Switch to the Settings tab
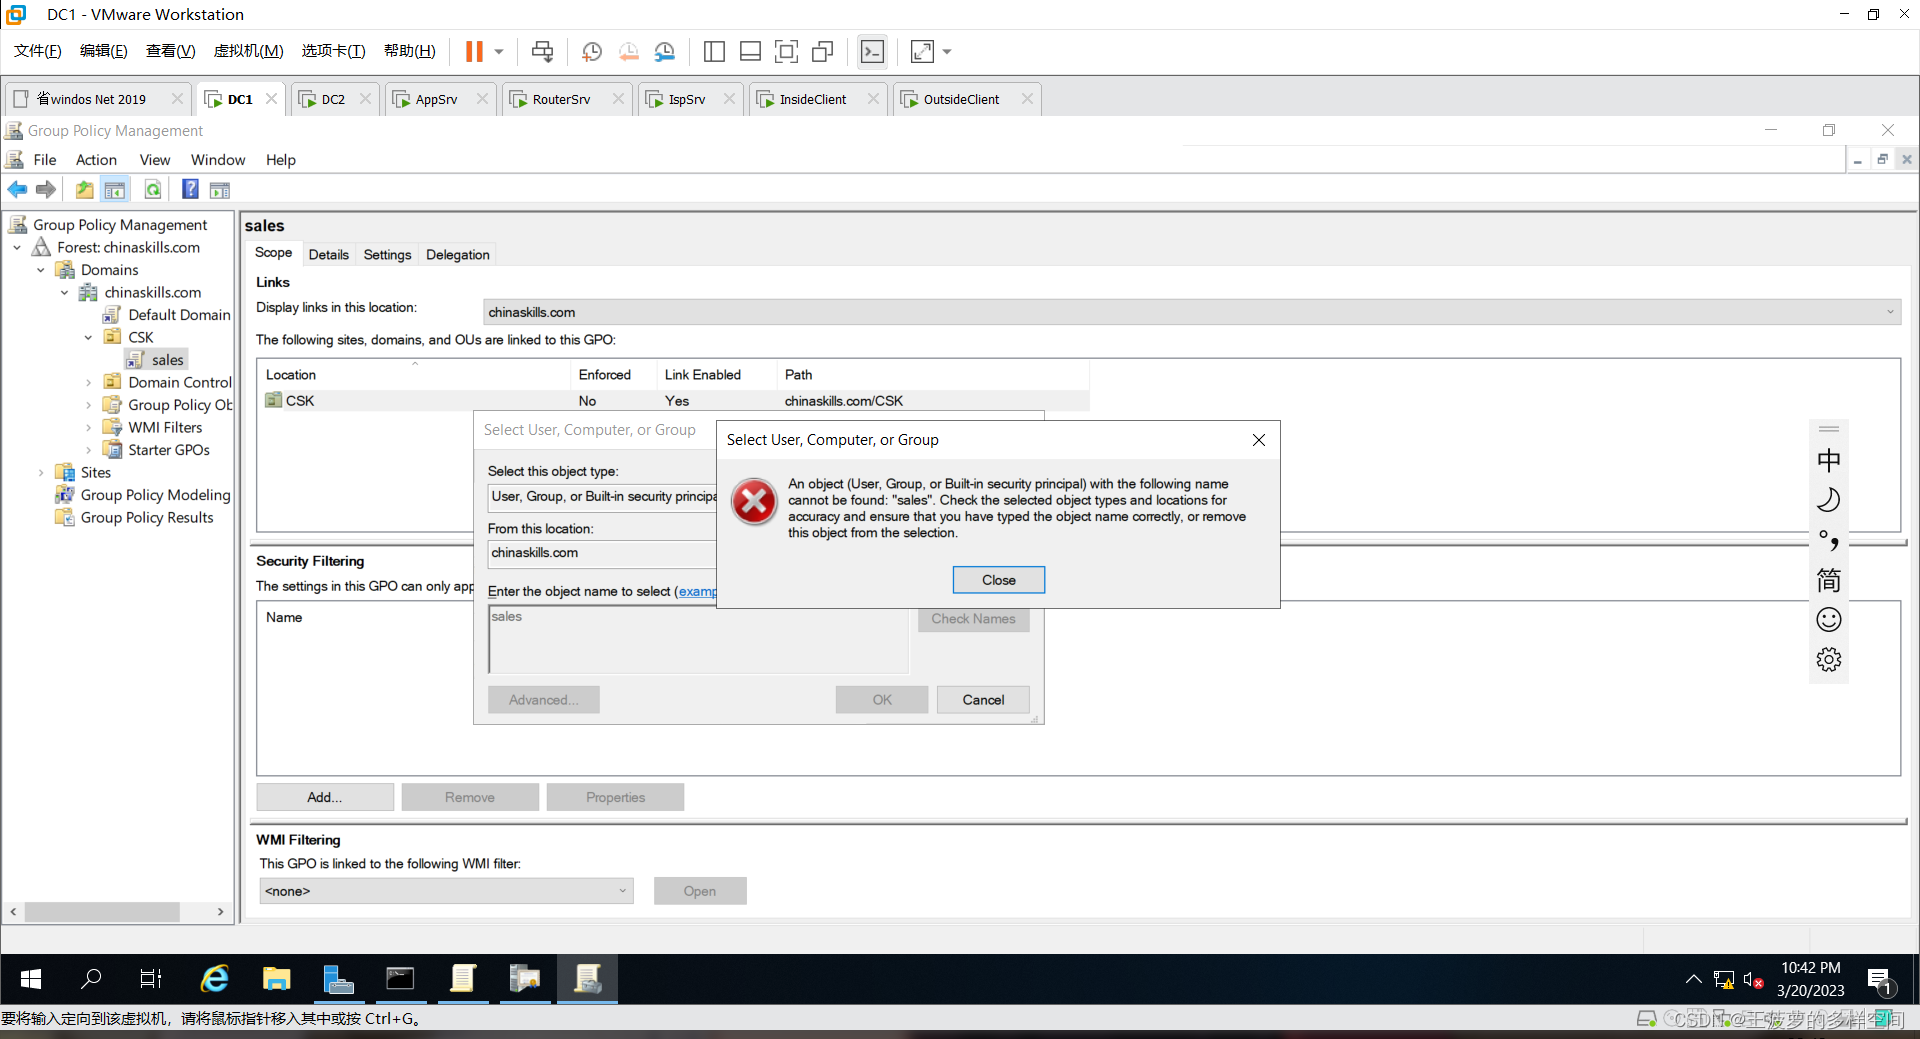 387,255
